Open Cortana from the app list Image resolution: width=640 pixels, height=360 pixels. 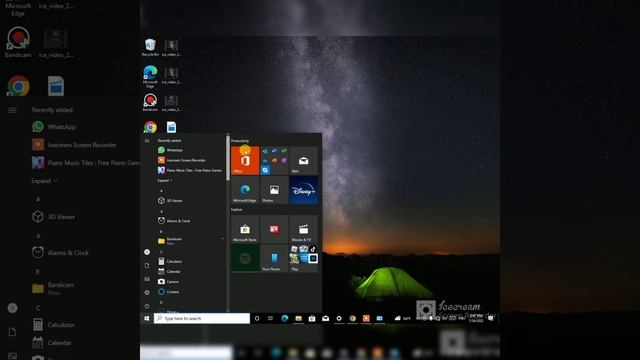click(x=168, y=292)
